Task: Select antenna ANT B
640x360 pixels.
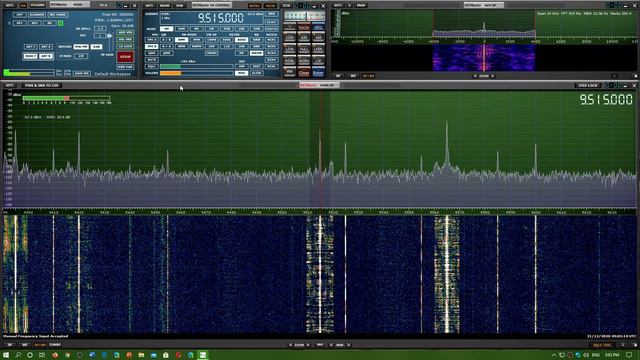Action: click(46, 56)
